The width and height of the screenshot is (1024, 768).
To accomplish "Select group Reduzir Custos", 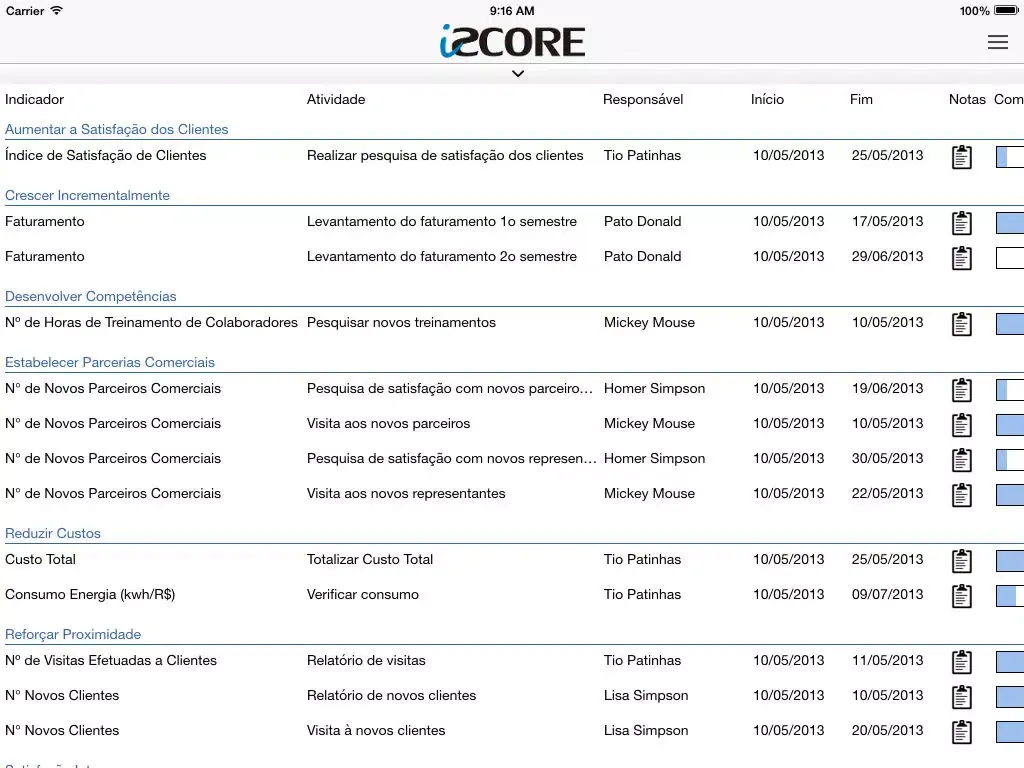I will tap(53, 534).
